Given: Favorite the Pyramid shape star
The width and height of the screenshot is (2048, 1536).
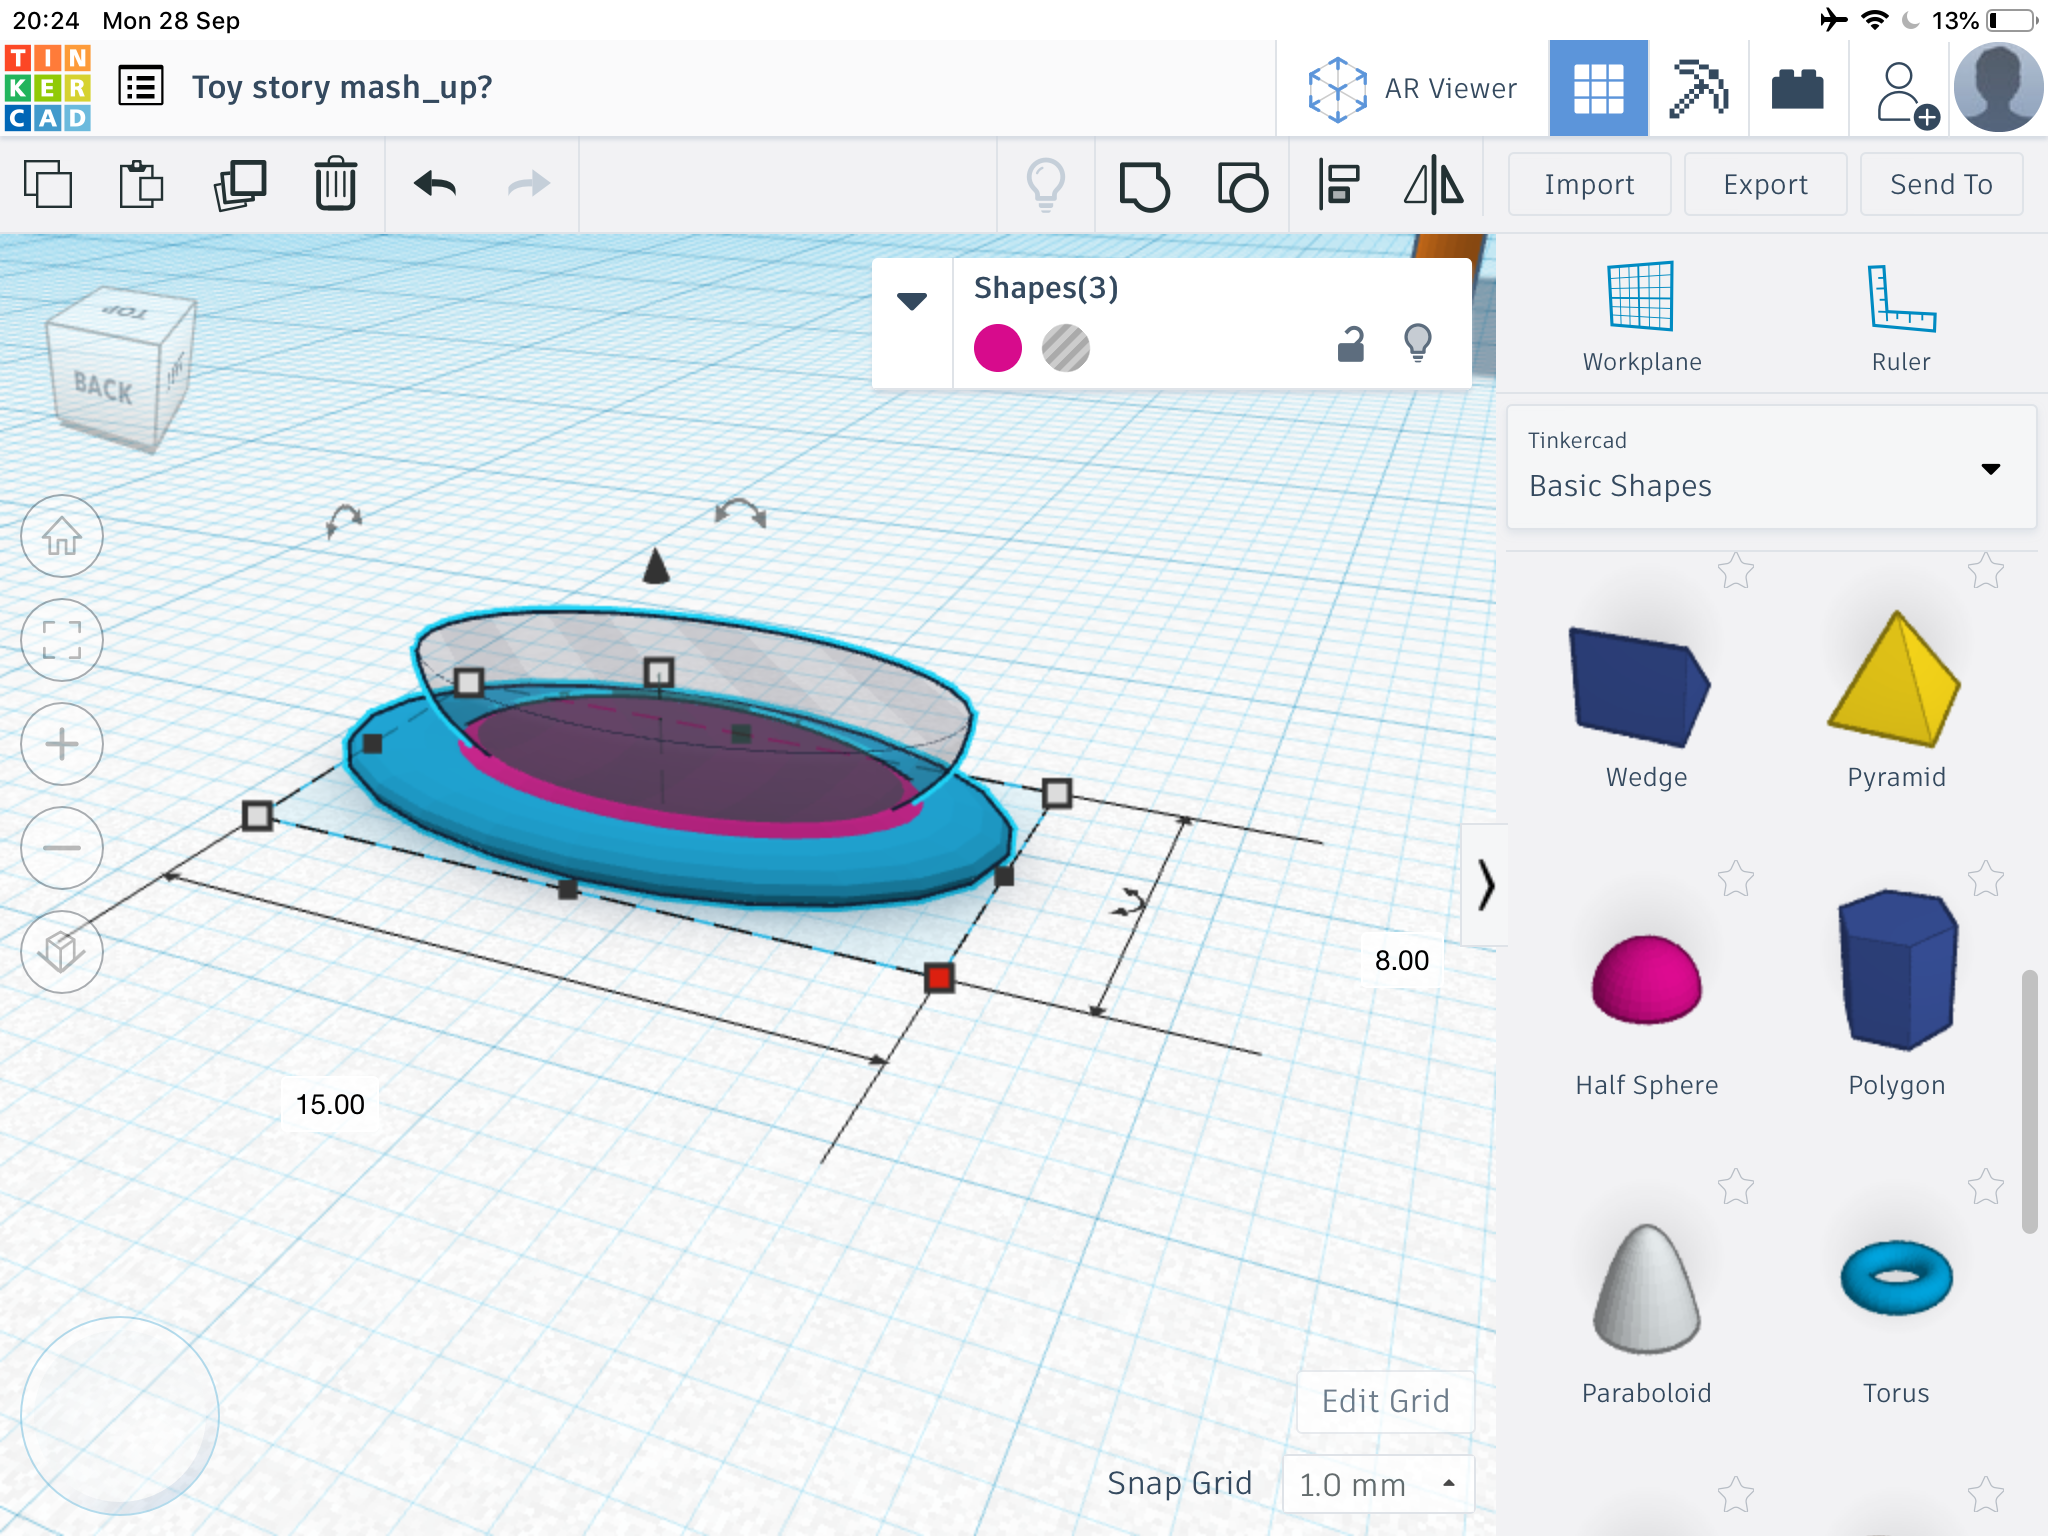Looking at the screenshot, I should [x=1986, y=571].
